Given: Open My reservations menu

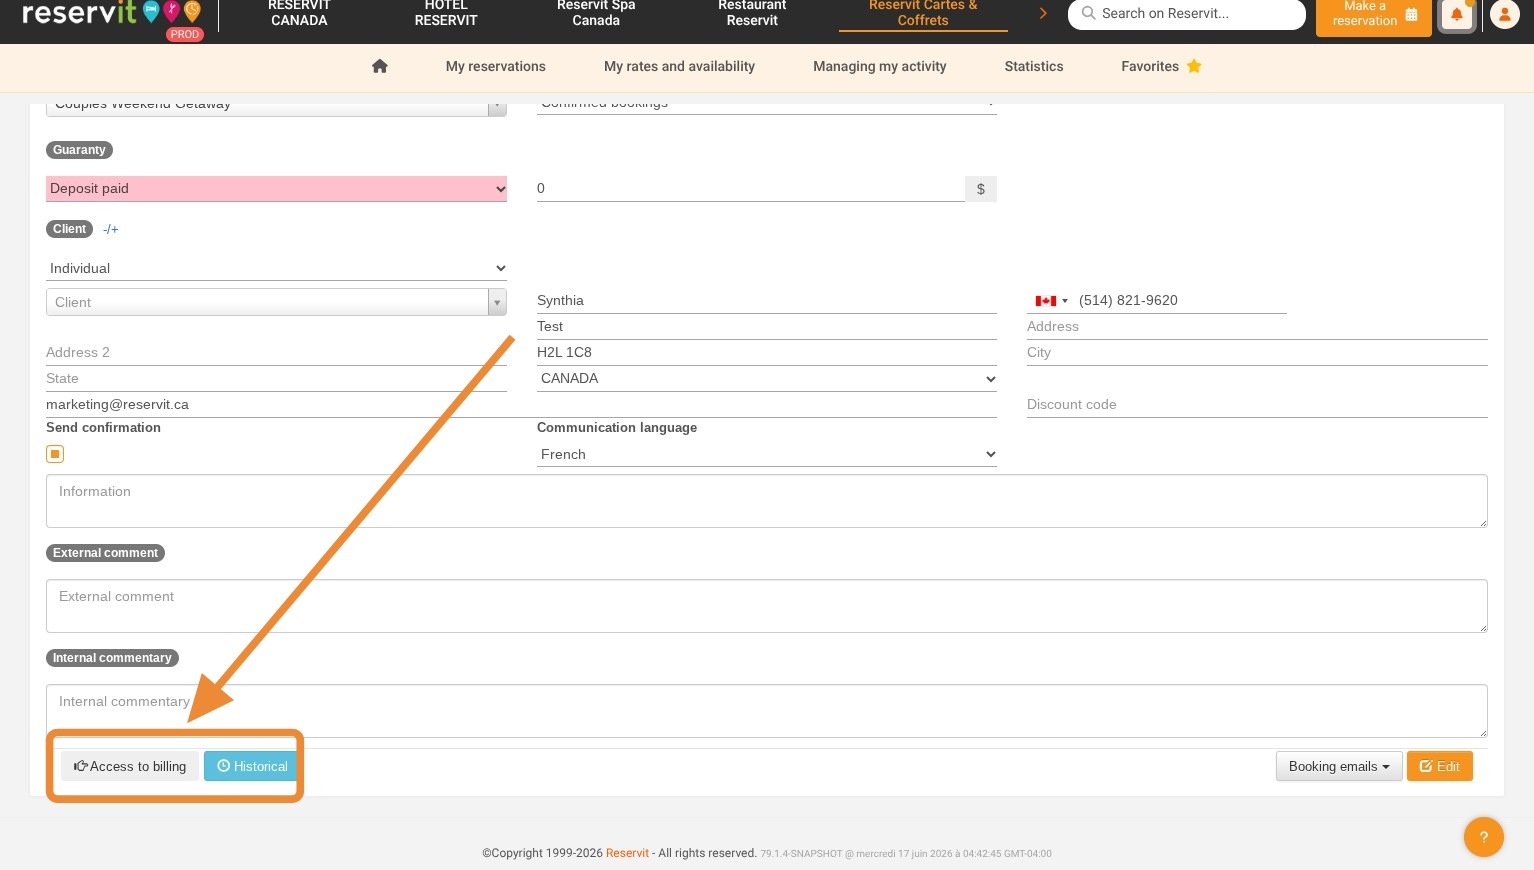Looking at the screenshot, I should tap(496, 66).
